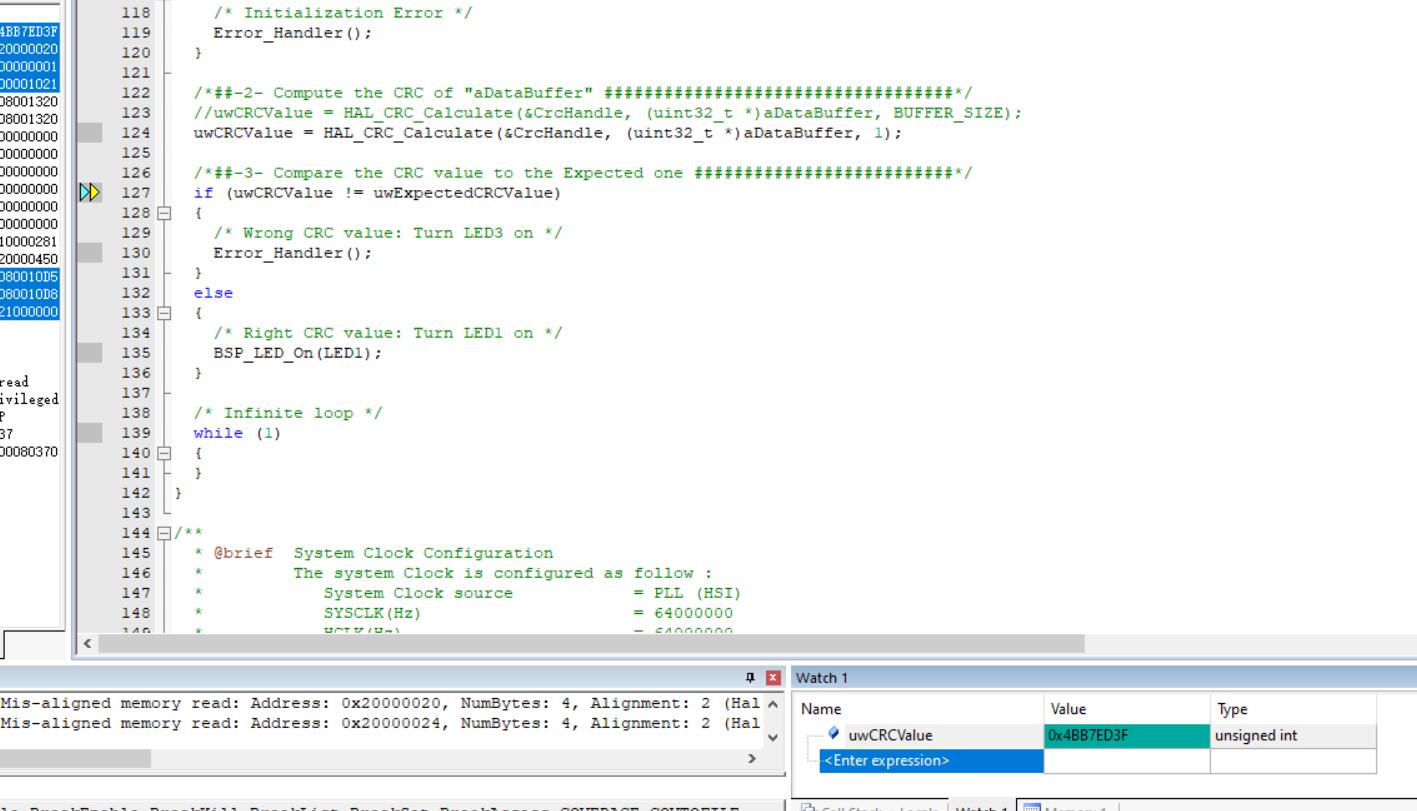Click the Type column header in Watch 1
The image size is (1417, 811).
point(1293,709)
